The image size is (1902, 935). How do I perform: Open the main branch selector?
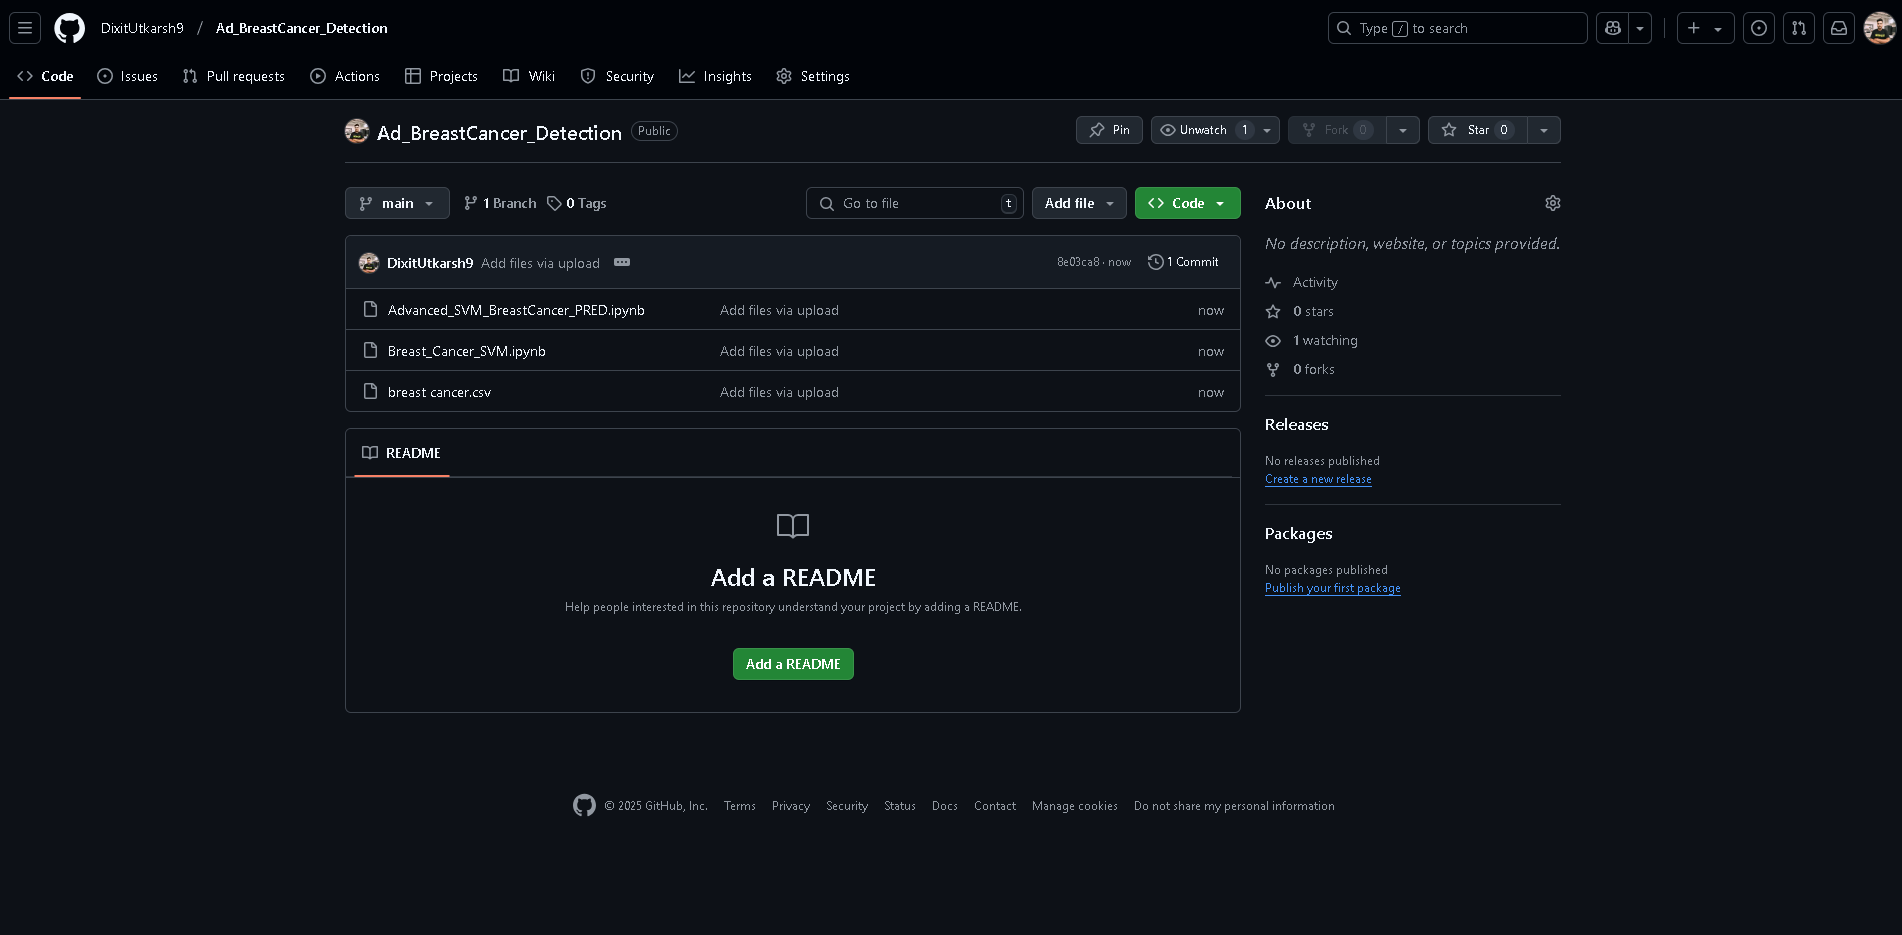pos(397,203)
